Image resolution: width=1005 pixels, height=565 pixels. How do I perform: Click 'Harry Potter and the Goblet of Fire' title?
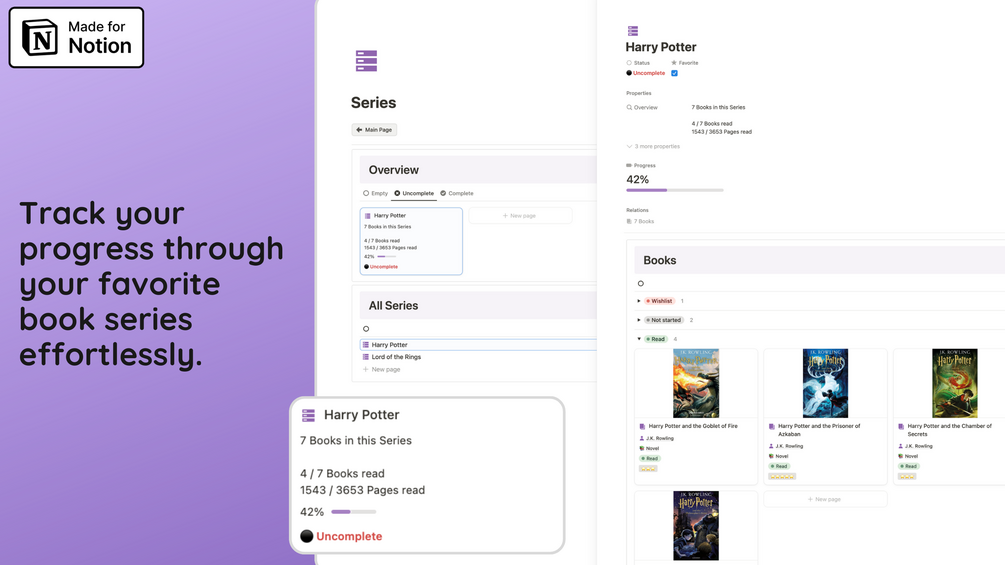(693, 426)
